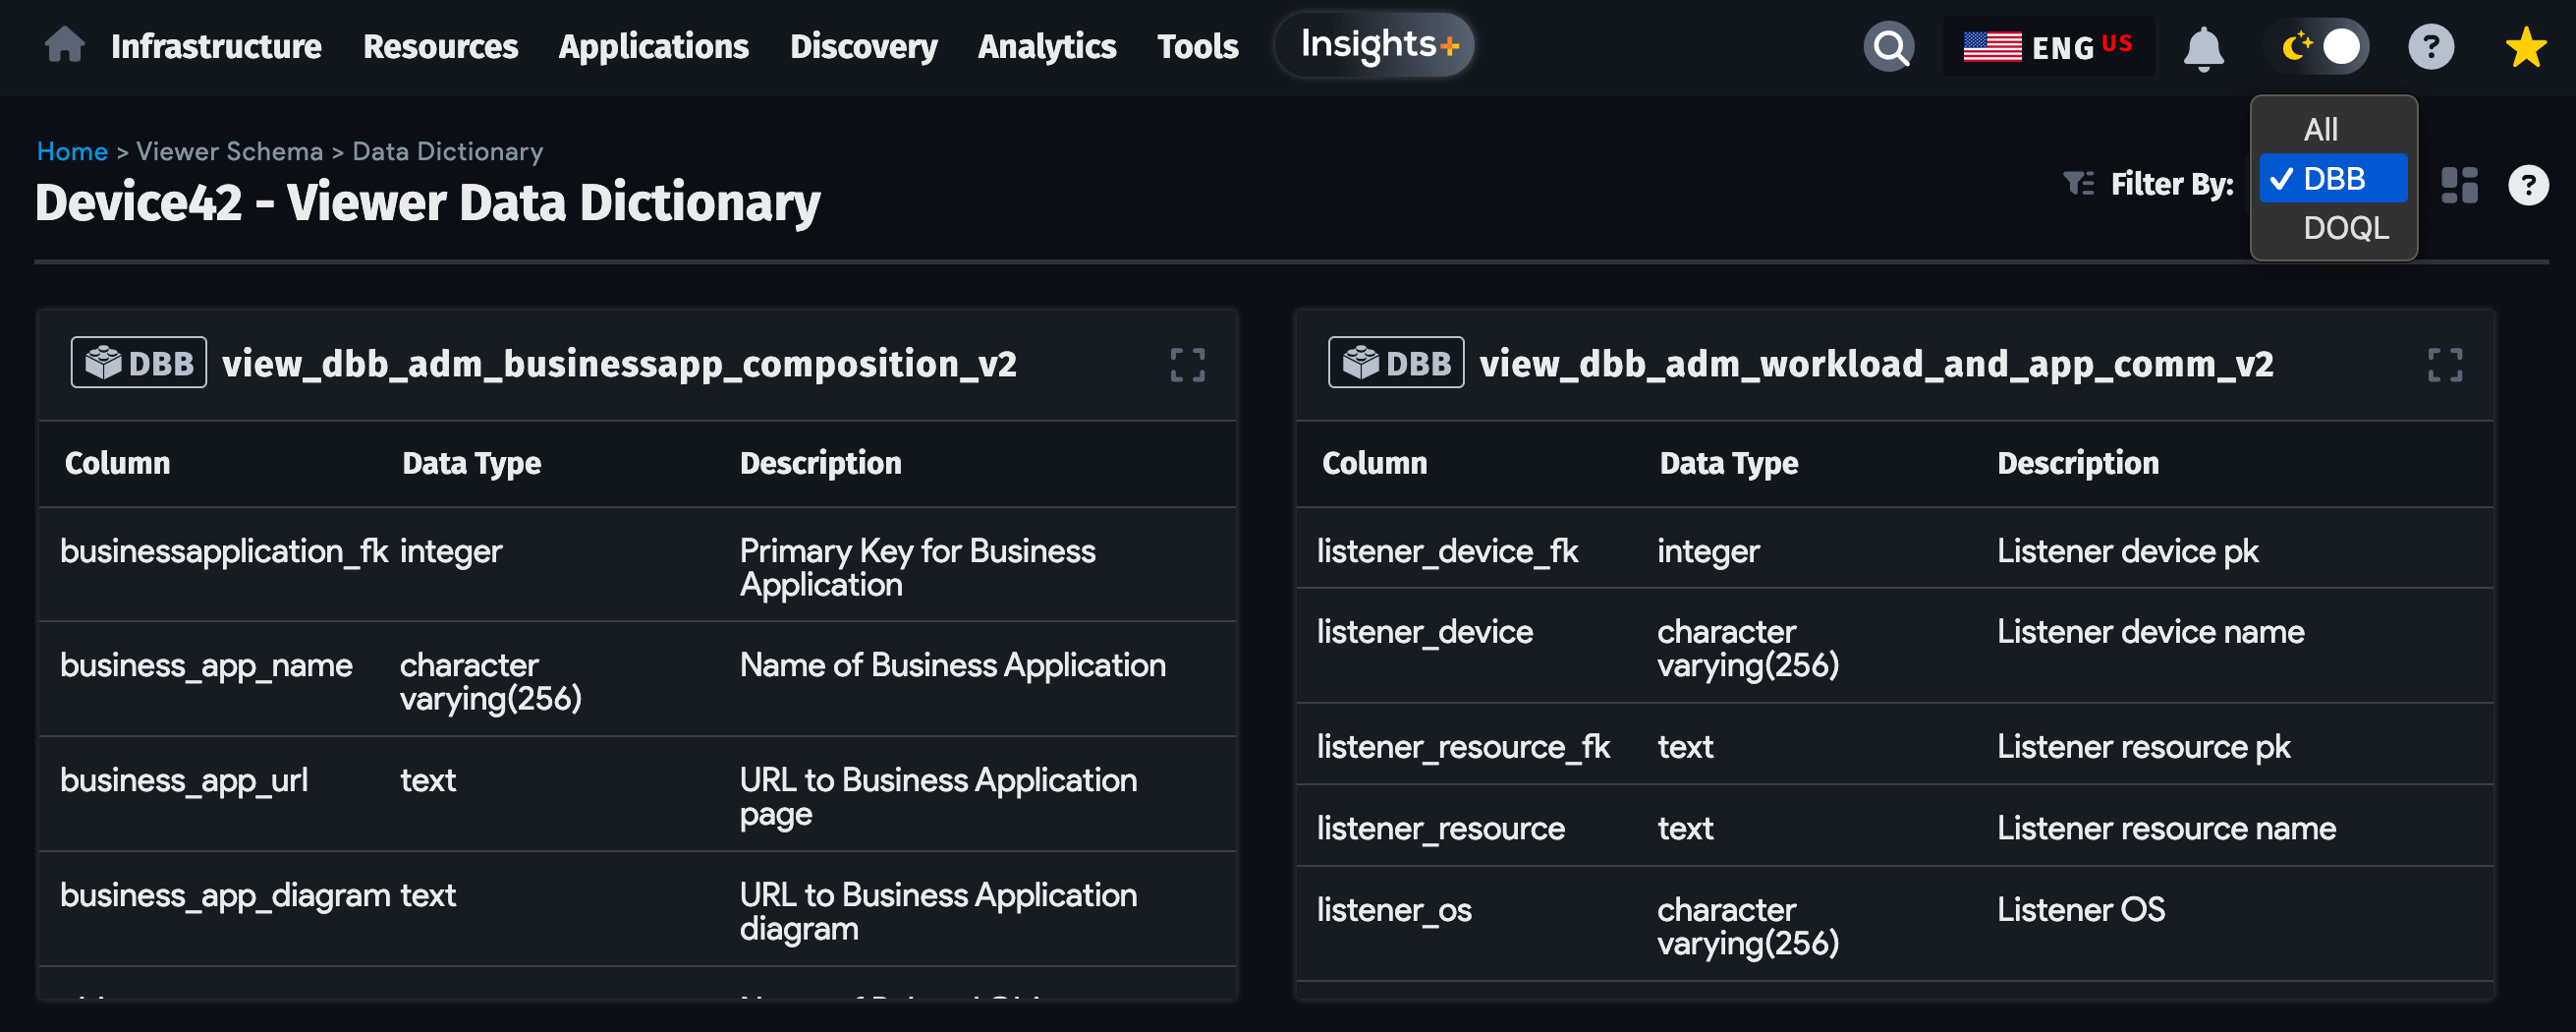The image size is (2576, 1032).
Task: Select the listener_os column cell
Action: click(x=1394, y=910)
